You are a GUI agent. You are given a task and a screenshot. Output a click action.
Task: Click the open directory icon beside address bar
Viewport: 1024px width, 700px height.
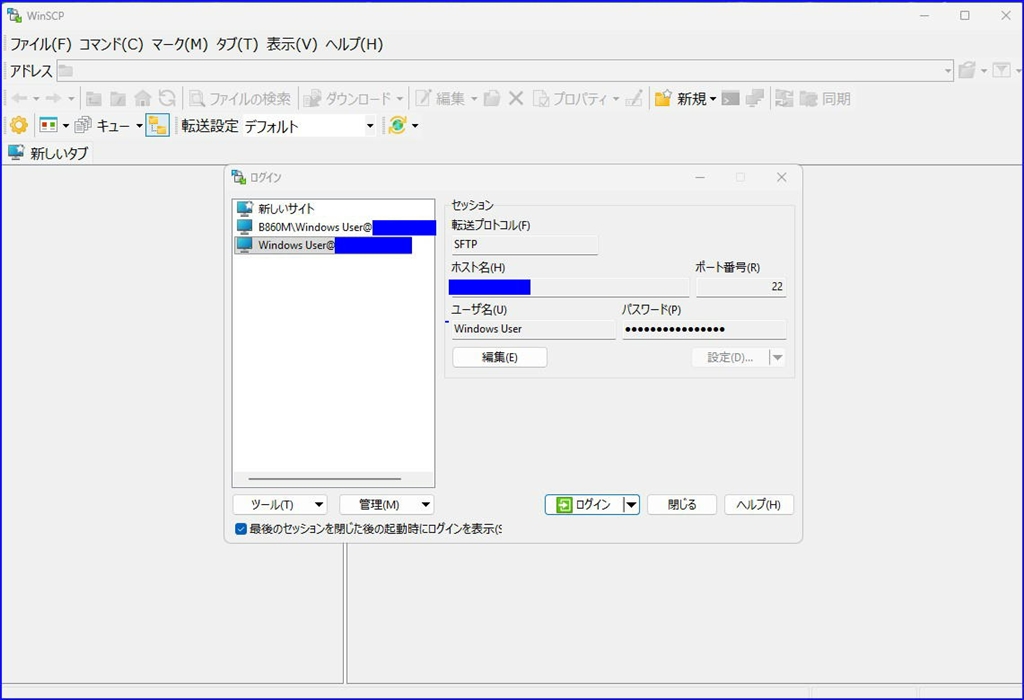pos(967,70)
